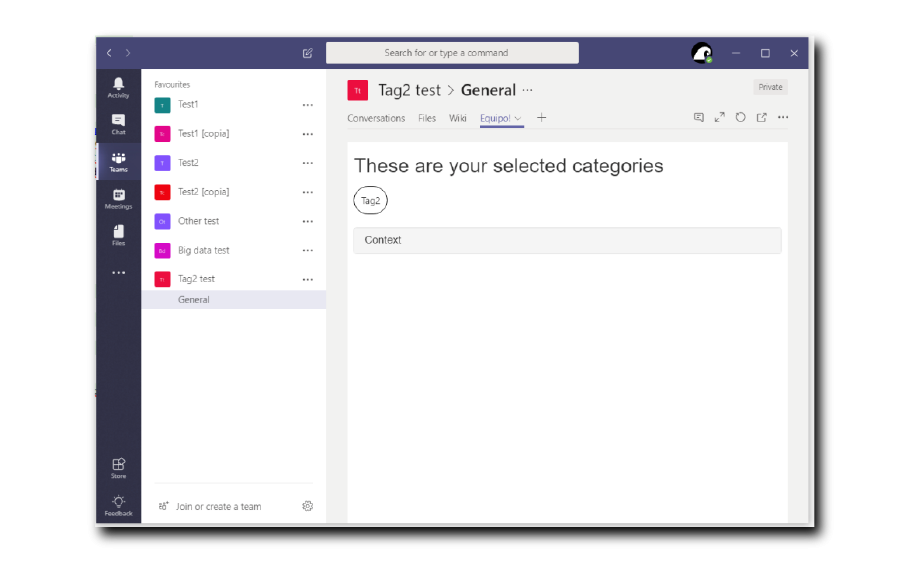Start a new chat with compose icon
Screen dimensions: 907x562
coord(308,53)
